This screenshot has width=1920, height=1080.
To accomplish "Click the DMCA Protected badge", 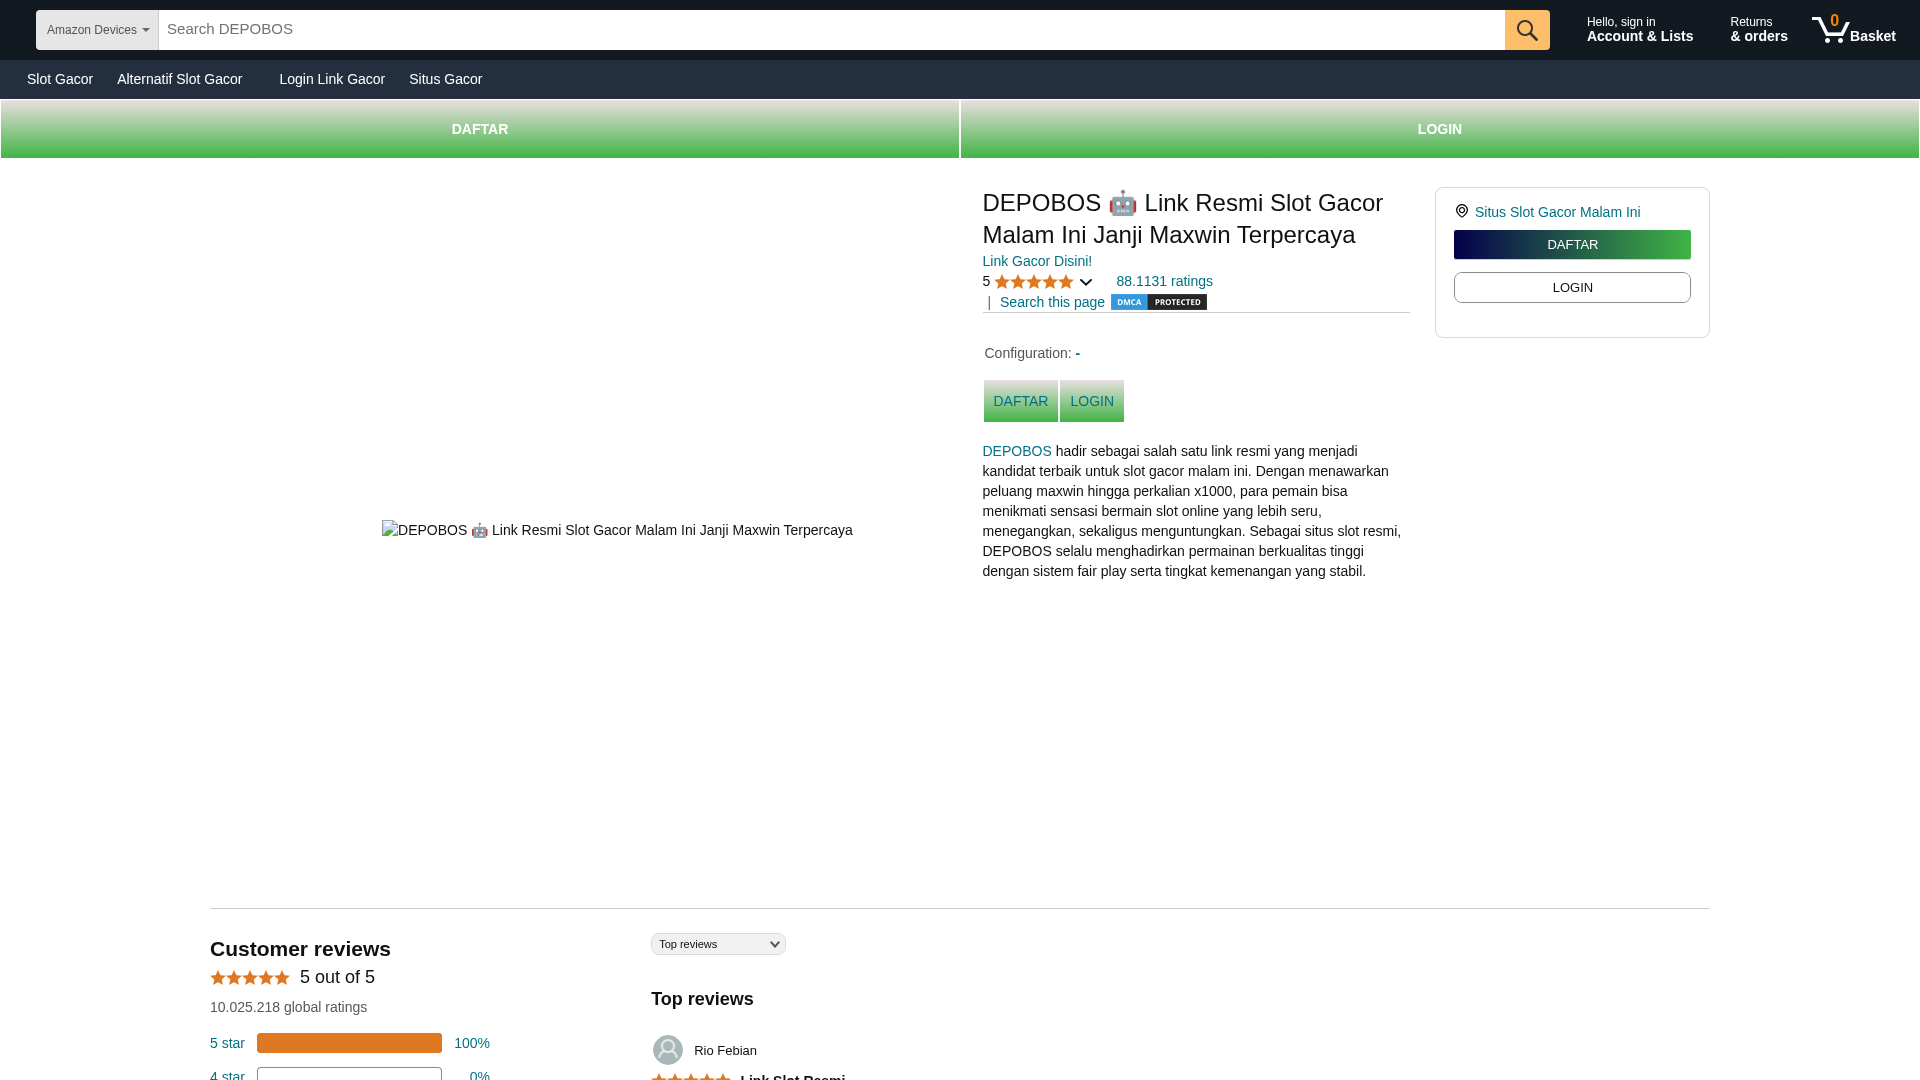I will (x=1158, y=302).
